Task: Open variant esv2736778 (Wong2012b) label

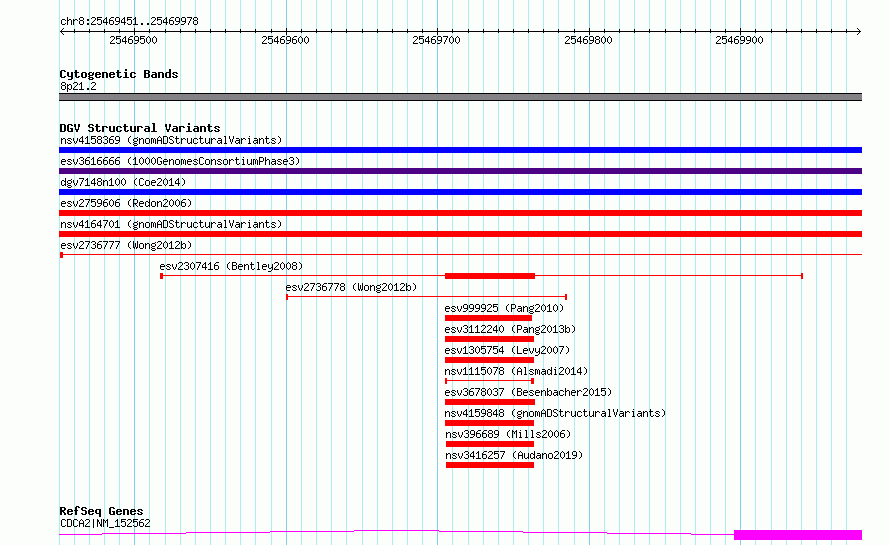Action: tap(351, 287)
